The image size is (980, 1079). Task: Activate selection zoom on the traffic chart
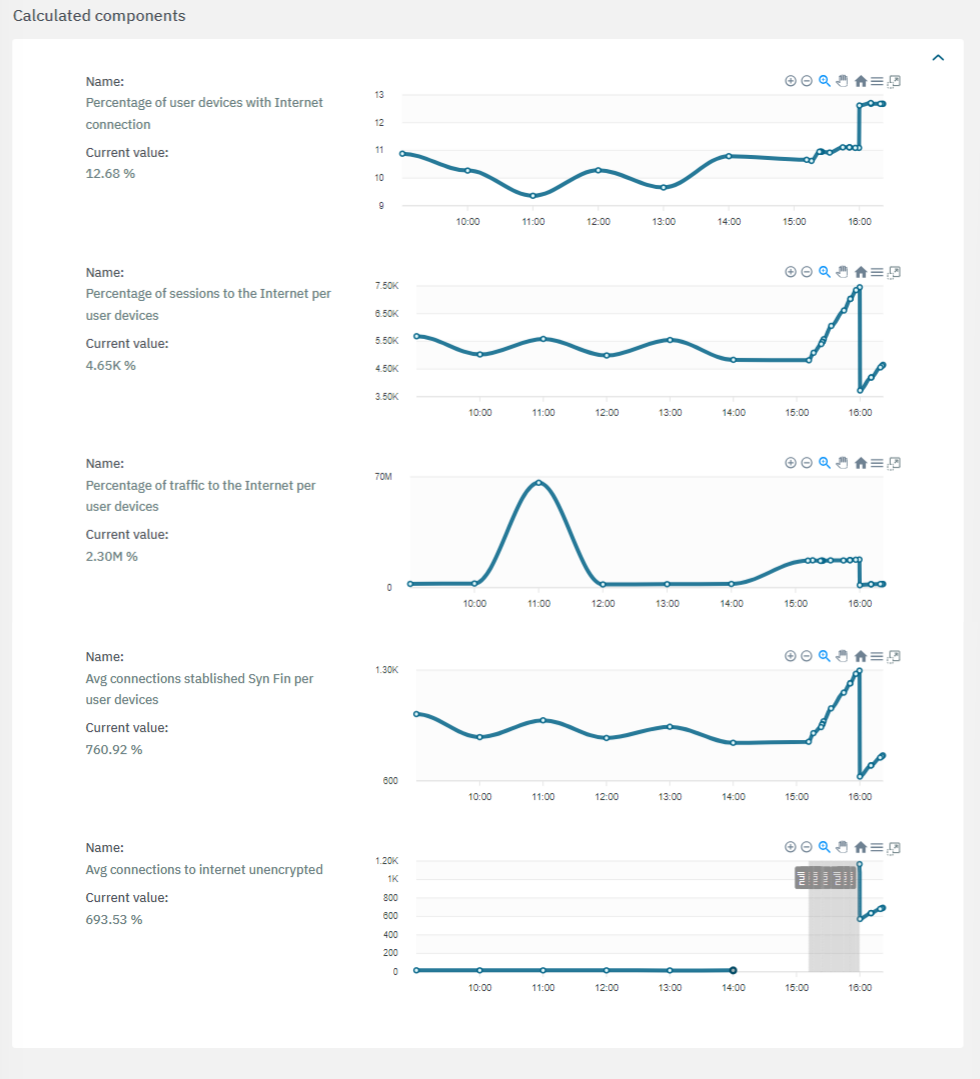[x=825, y=463]
